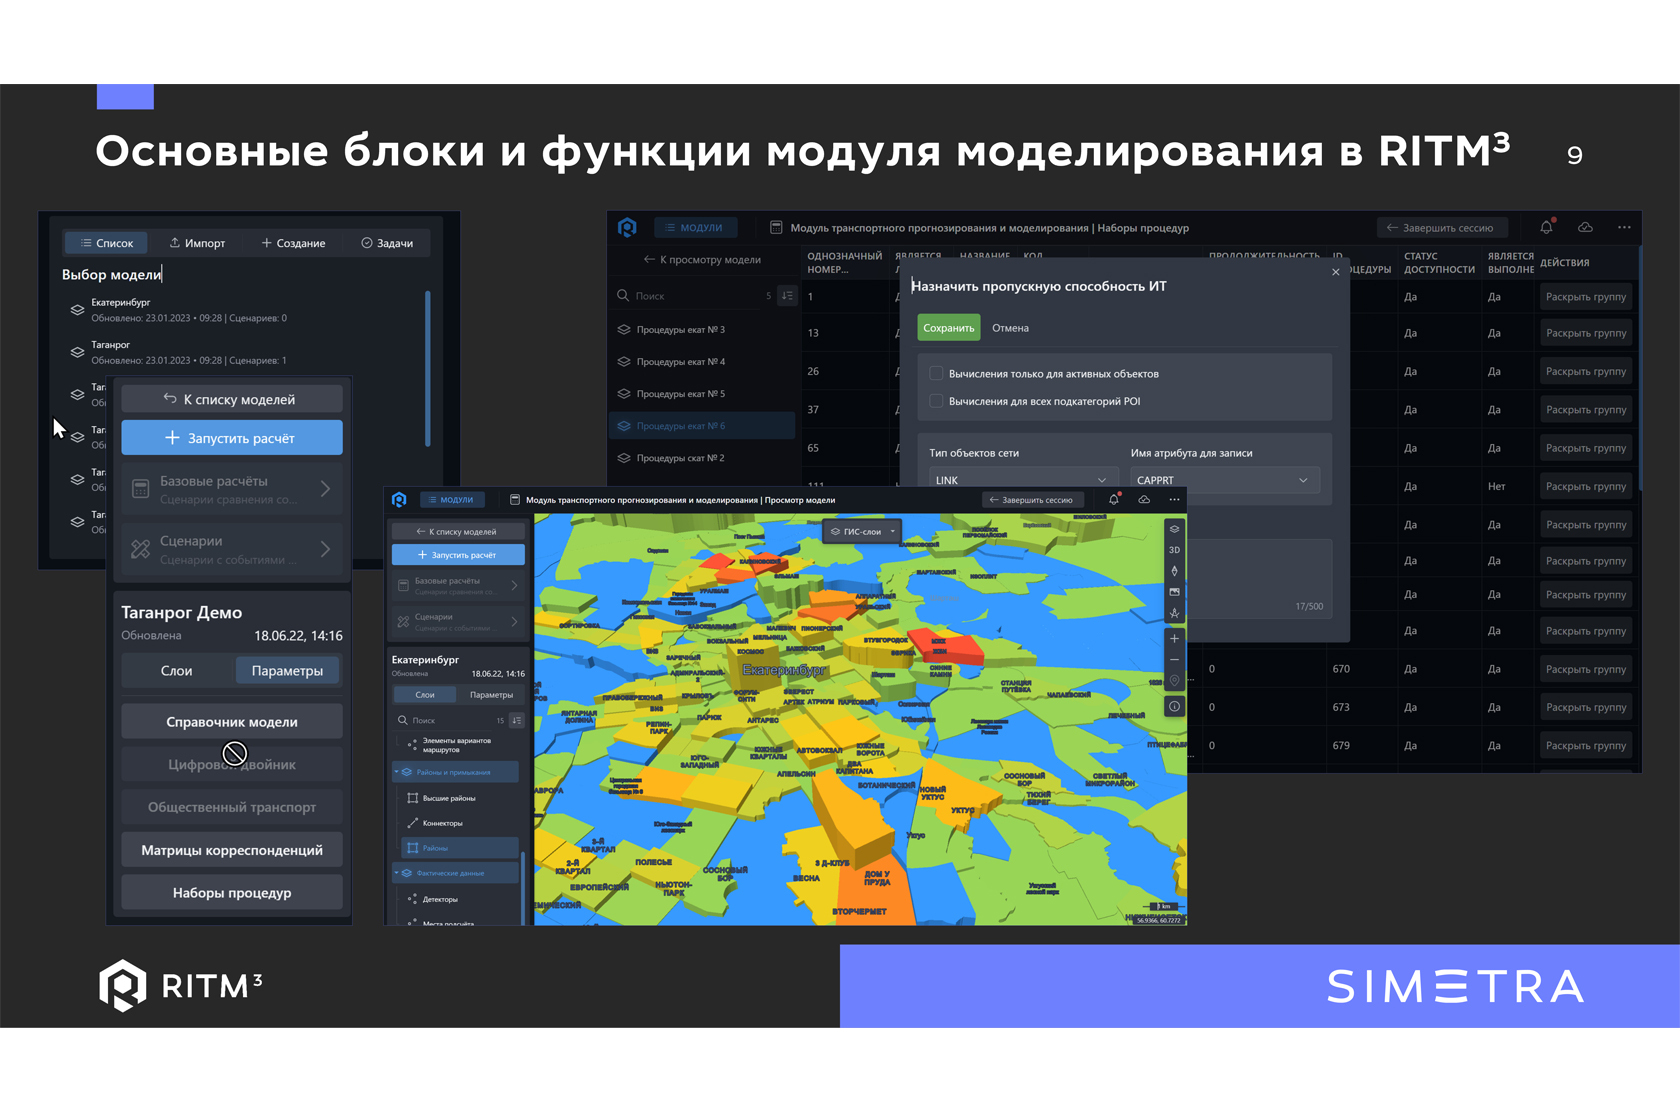Switch to the Создание tab
This screenshot has width=1680, height=1120.
pyautogui.click(x=293, y=243)
